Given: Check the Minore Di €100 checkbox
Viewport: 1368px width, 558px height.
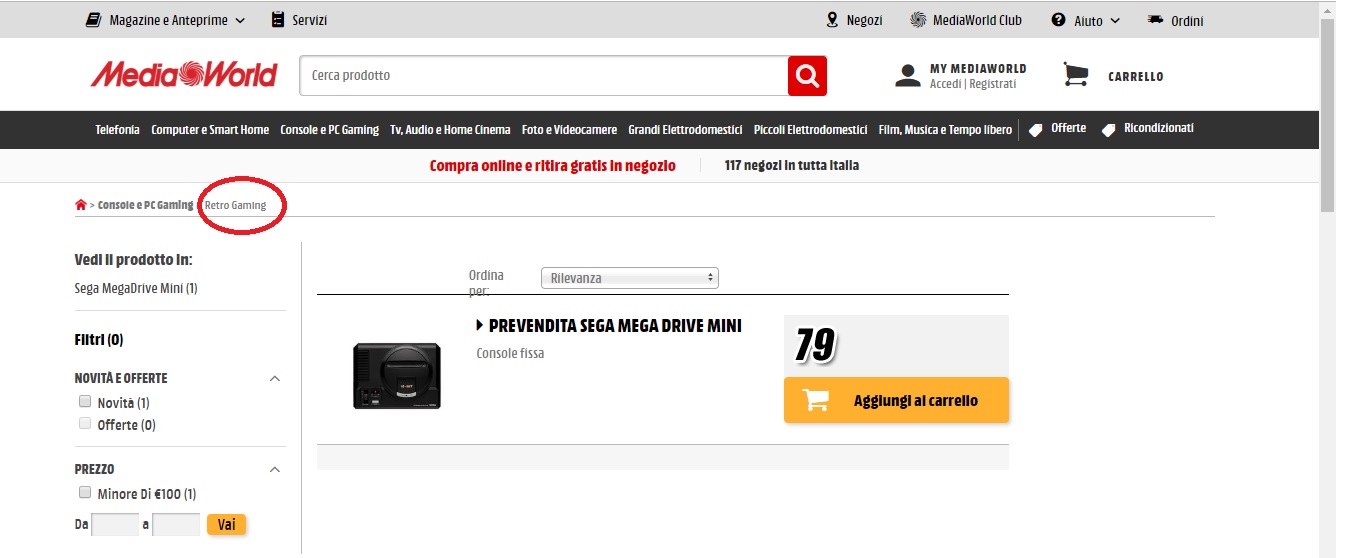Looking at the screenshot, I should click(x=85, y=493).
